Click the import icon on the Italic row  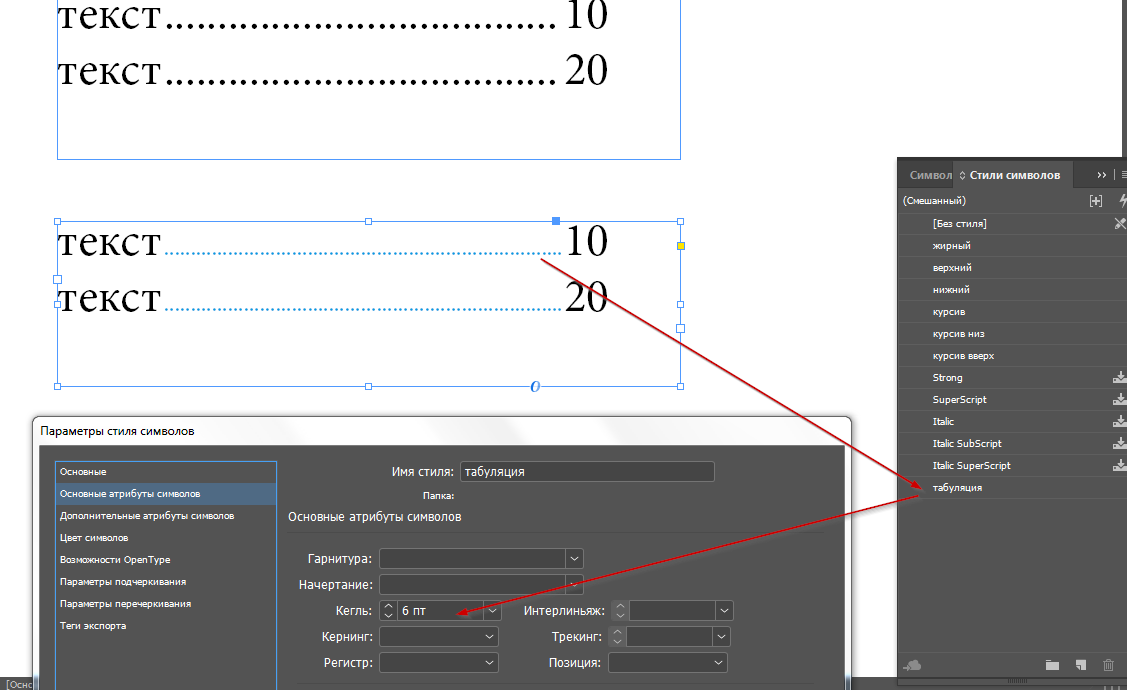point(1120,421)
